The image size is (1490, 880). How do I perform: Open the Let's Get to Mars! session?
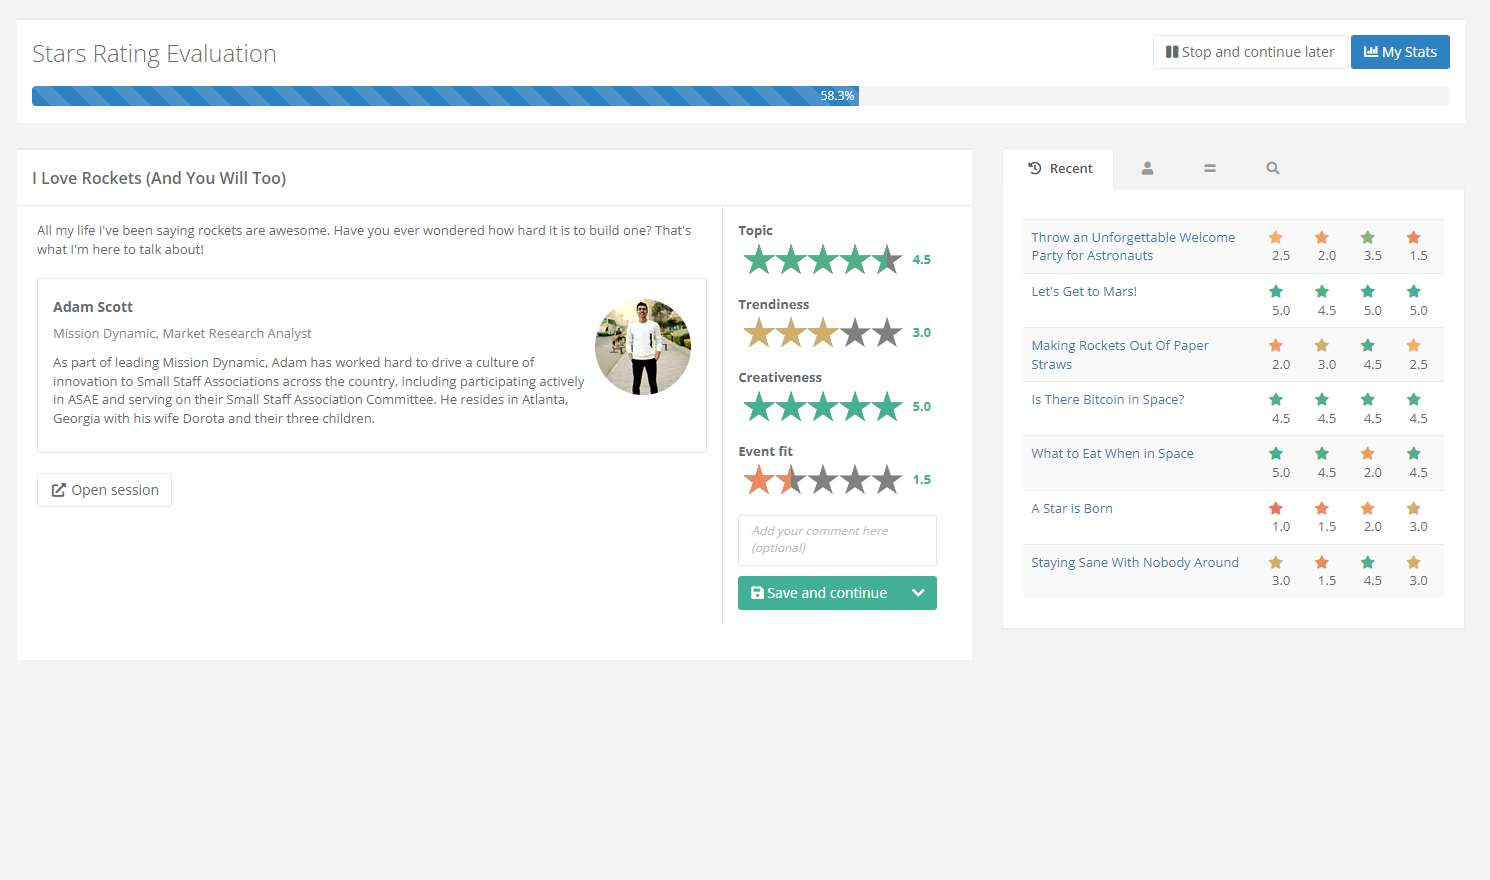point(1084,292)
